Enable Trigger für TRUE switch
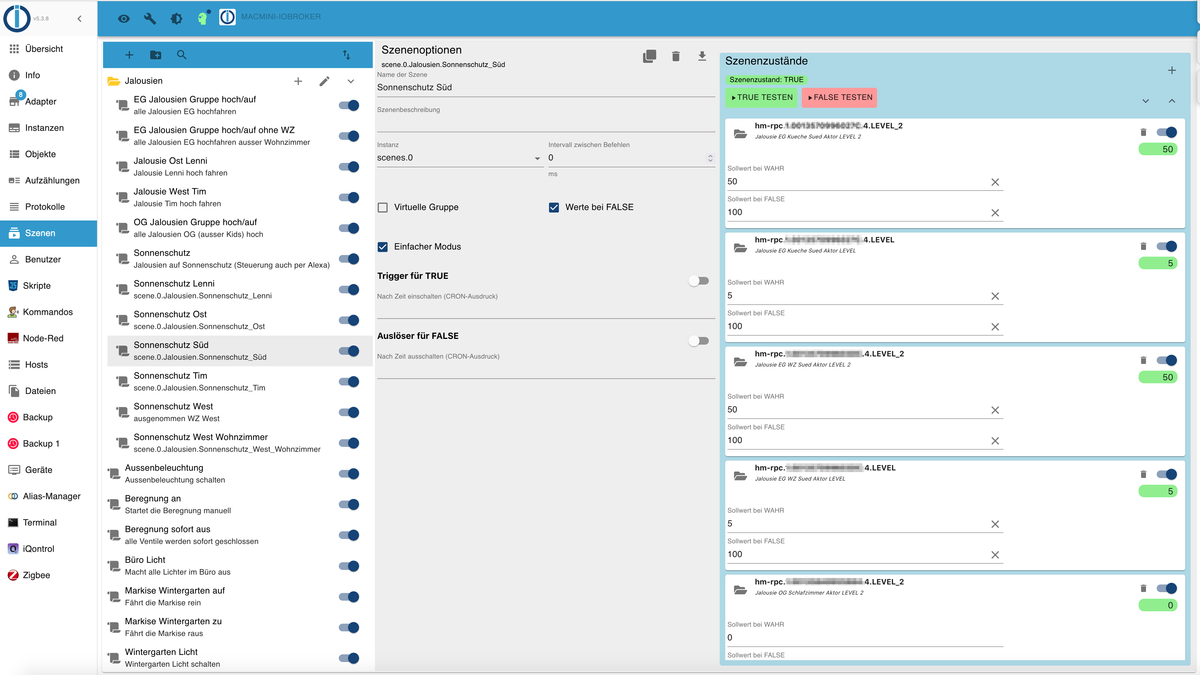 (x=698, y=281)
